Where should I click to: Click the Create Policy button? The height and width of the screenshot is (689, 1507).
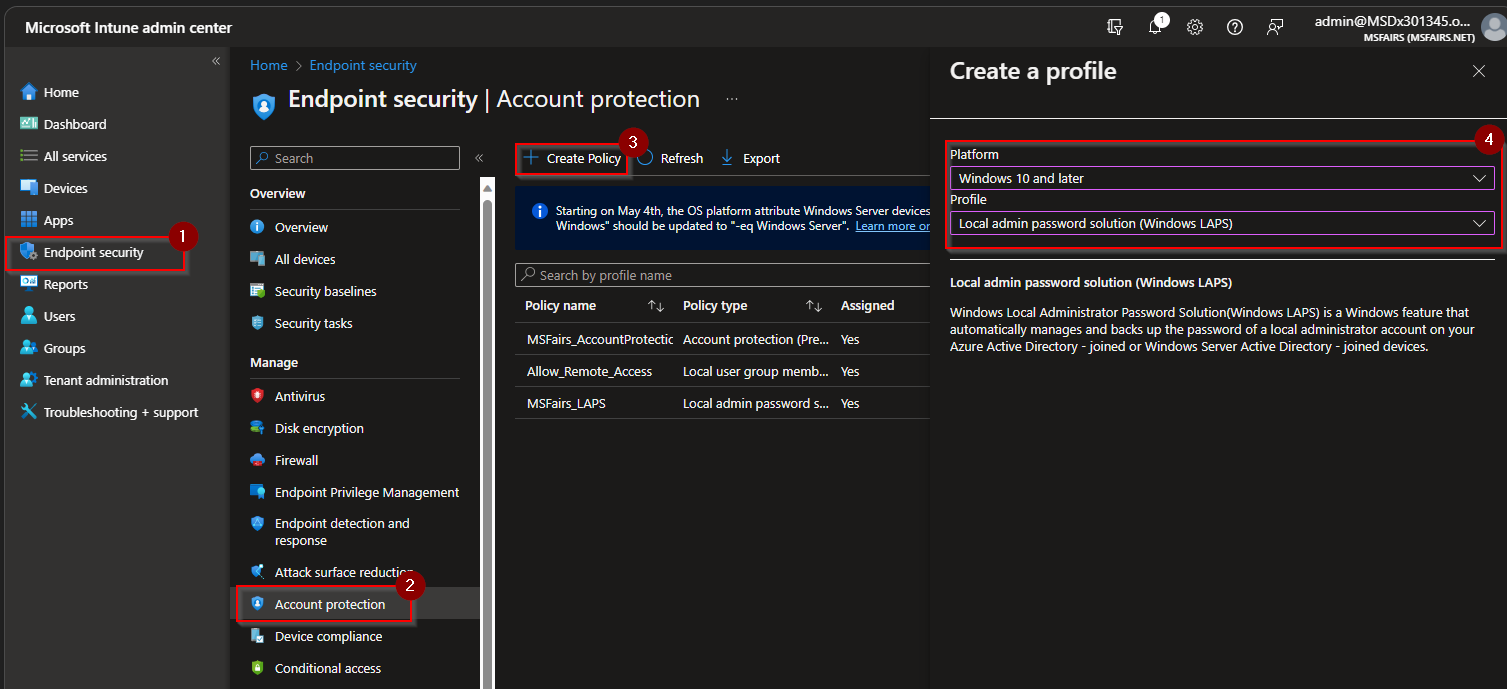573,158
